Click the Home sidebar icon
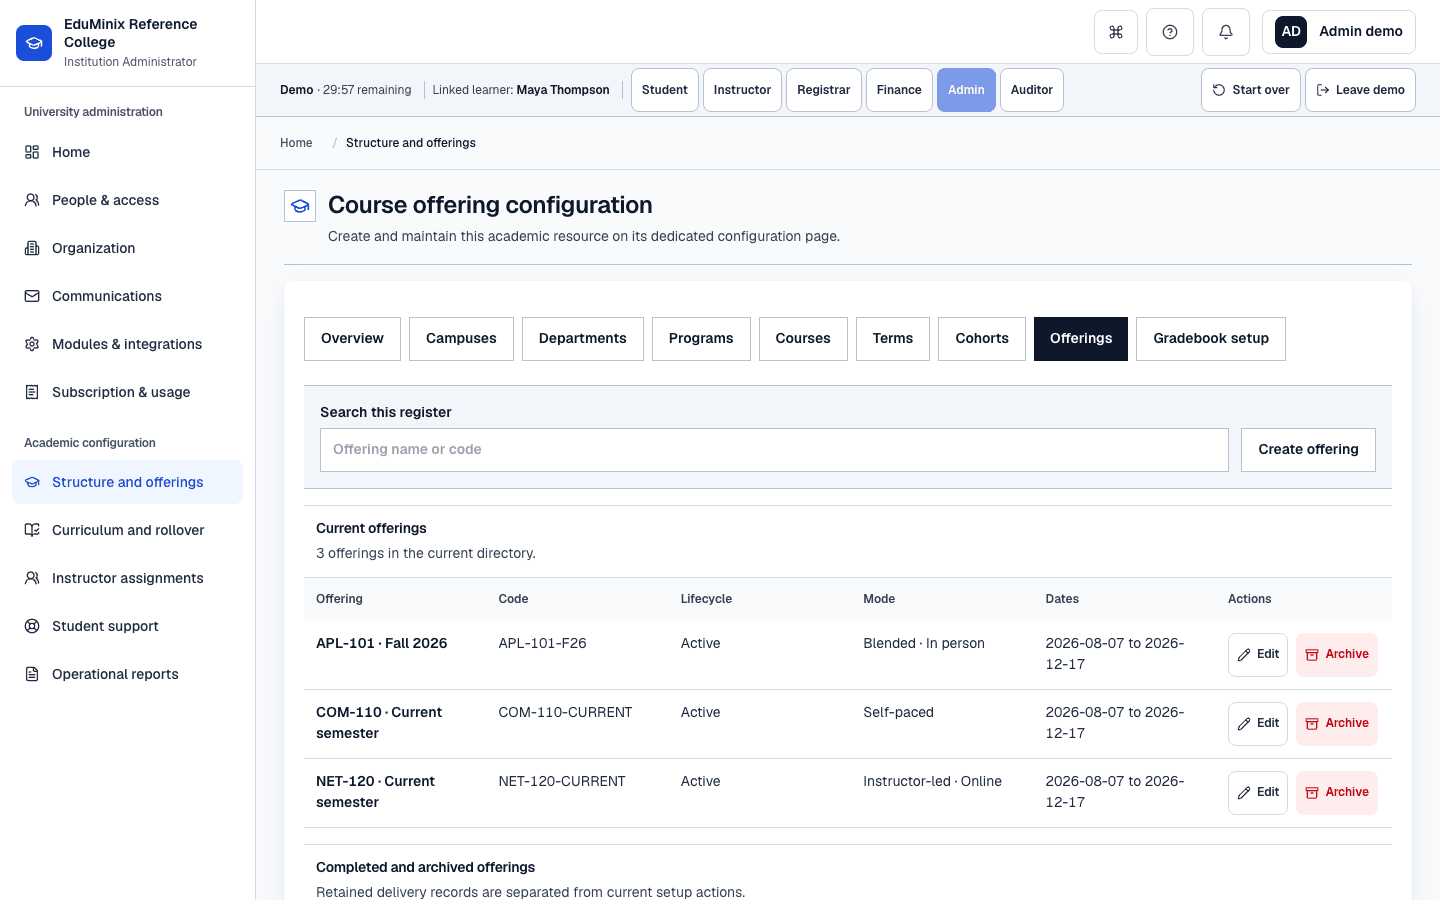This screenshot has height=900, width=1440. [32, 152]
